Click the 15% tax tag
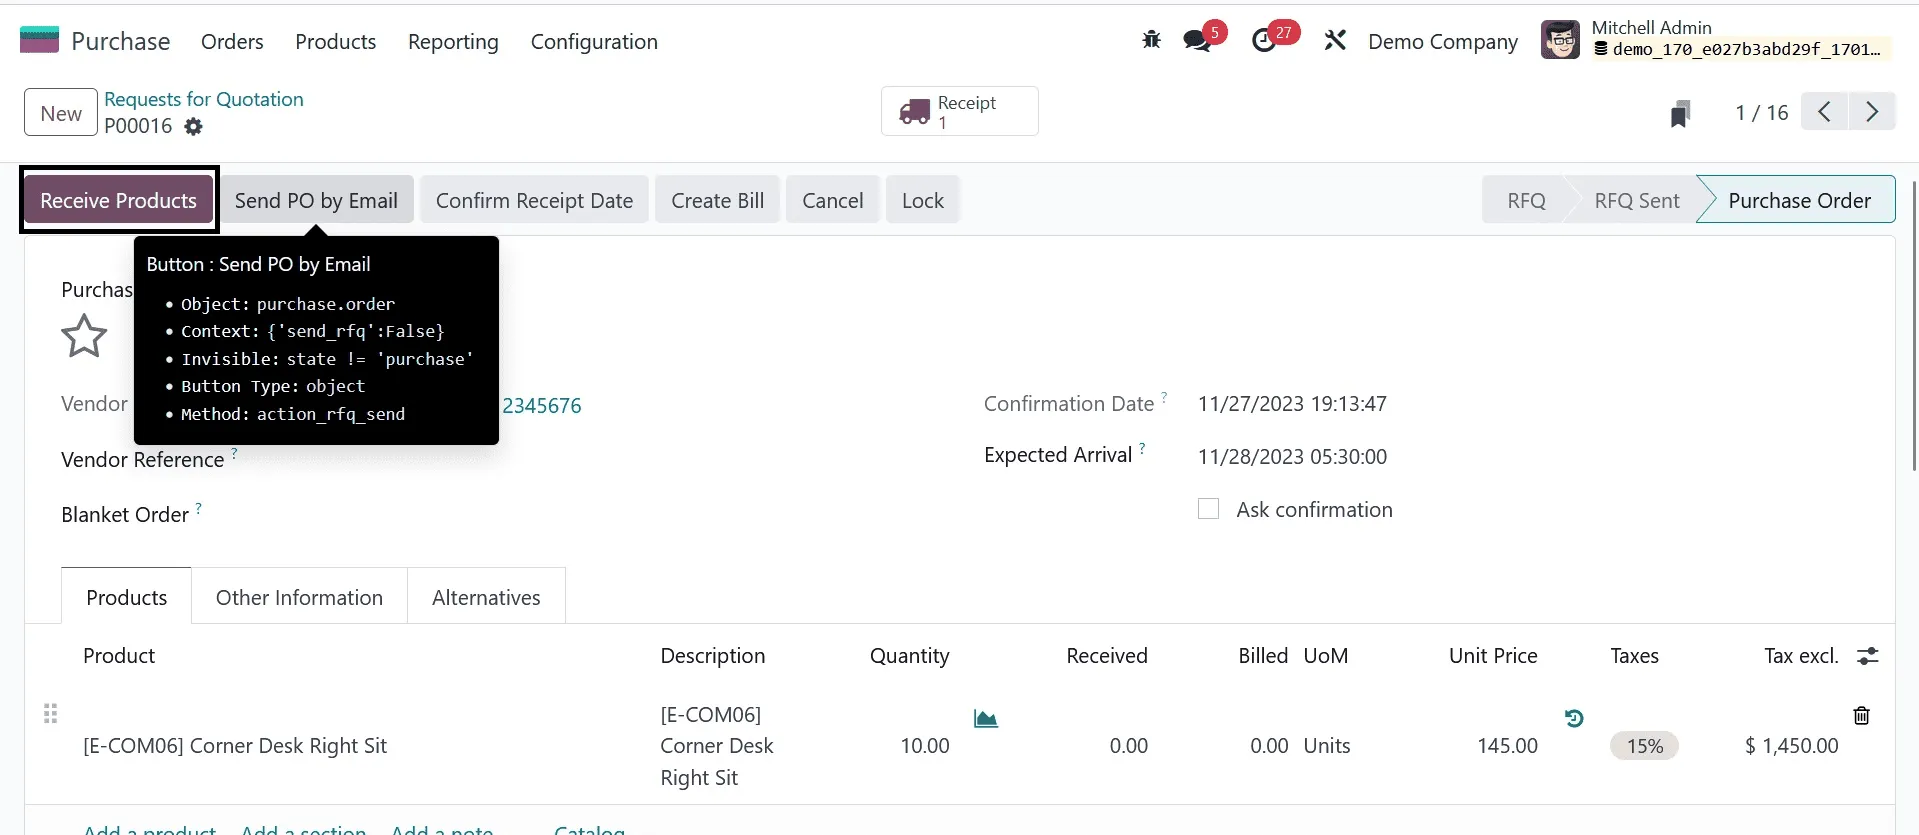 click(1645, 746)
